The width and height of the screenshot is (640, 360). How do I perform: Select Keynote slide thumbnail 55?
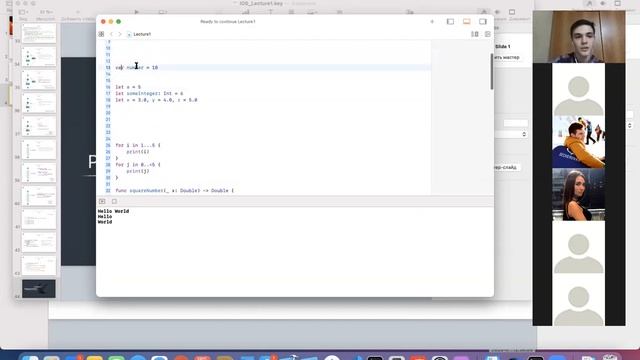(x=39, y=80)
